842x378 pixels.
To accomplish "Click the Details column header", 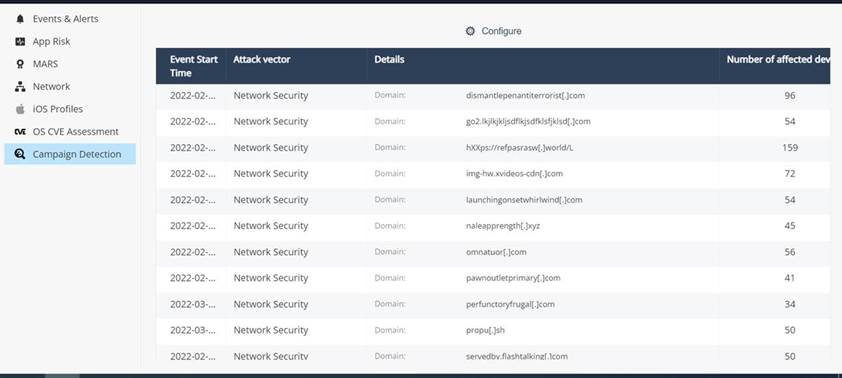I will 389,60.
